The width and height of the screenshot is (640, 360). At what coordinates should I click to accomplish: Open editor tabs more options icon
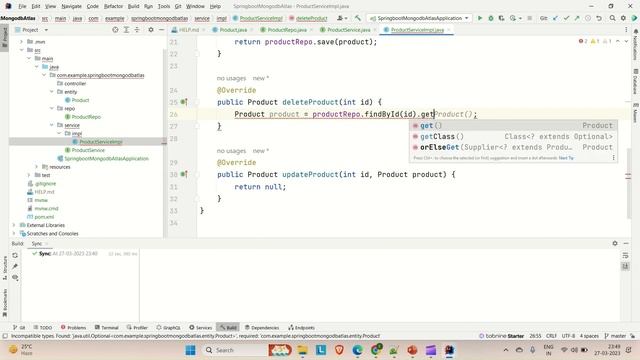click(626, 30)
